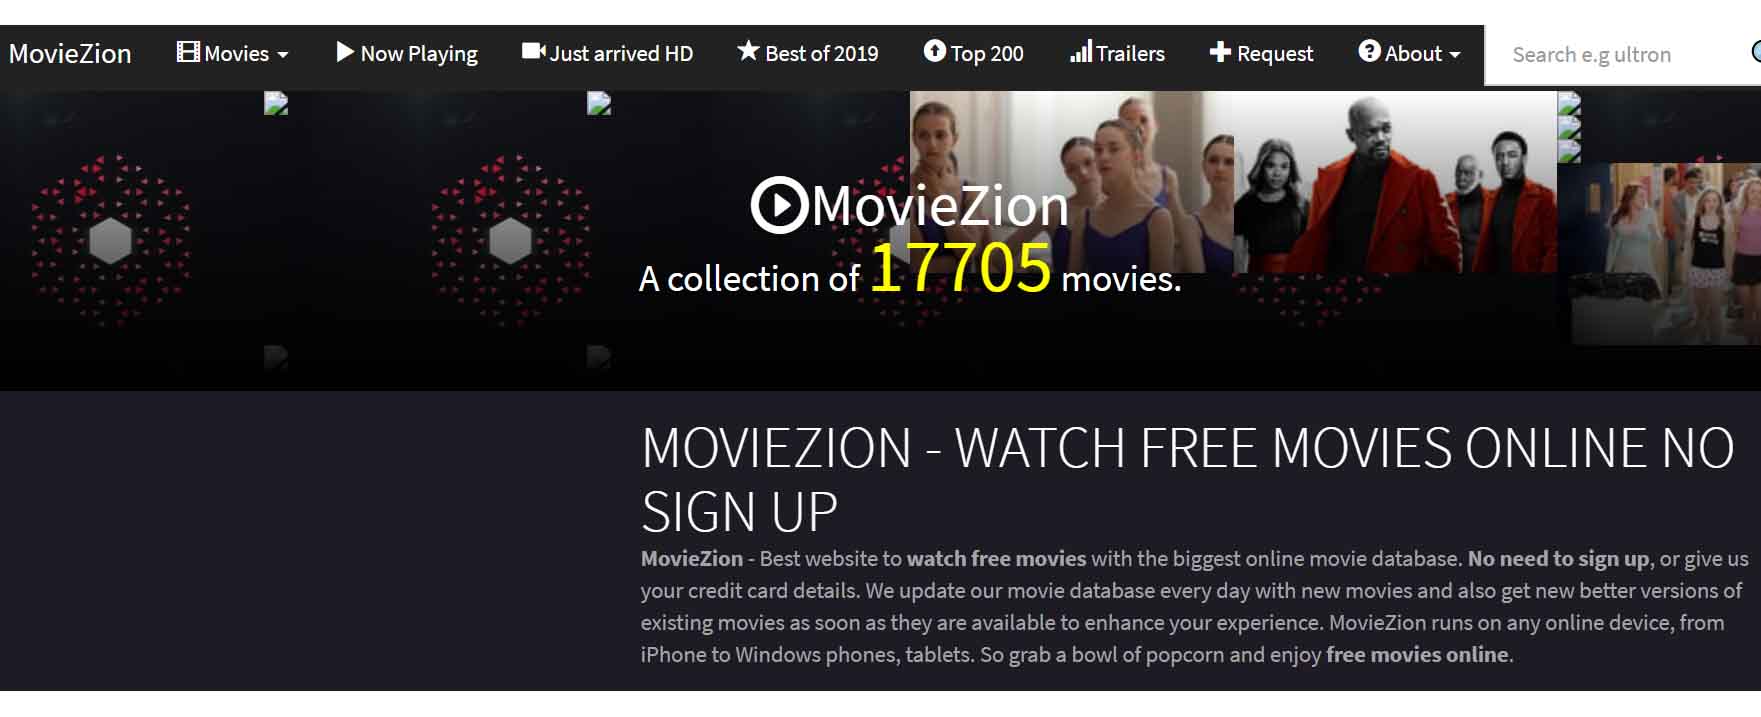Click the search field with 'Search e.g ultron'
This screenshot has height=717, width=1761.
1622,55
